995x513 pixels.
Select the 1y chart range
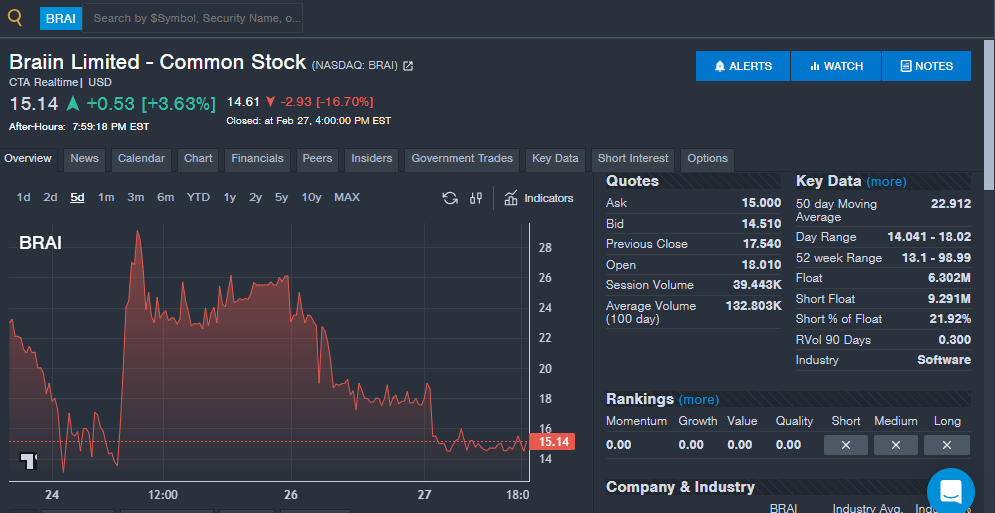[x=230, y=197]
